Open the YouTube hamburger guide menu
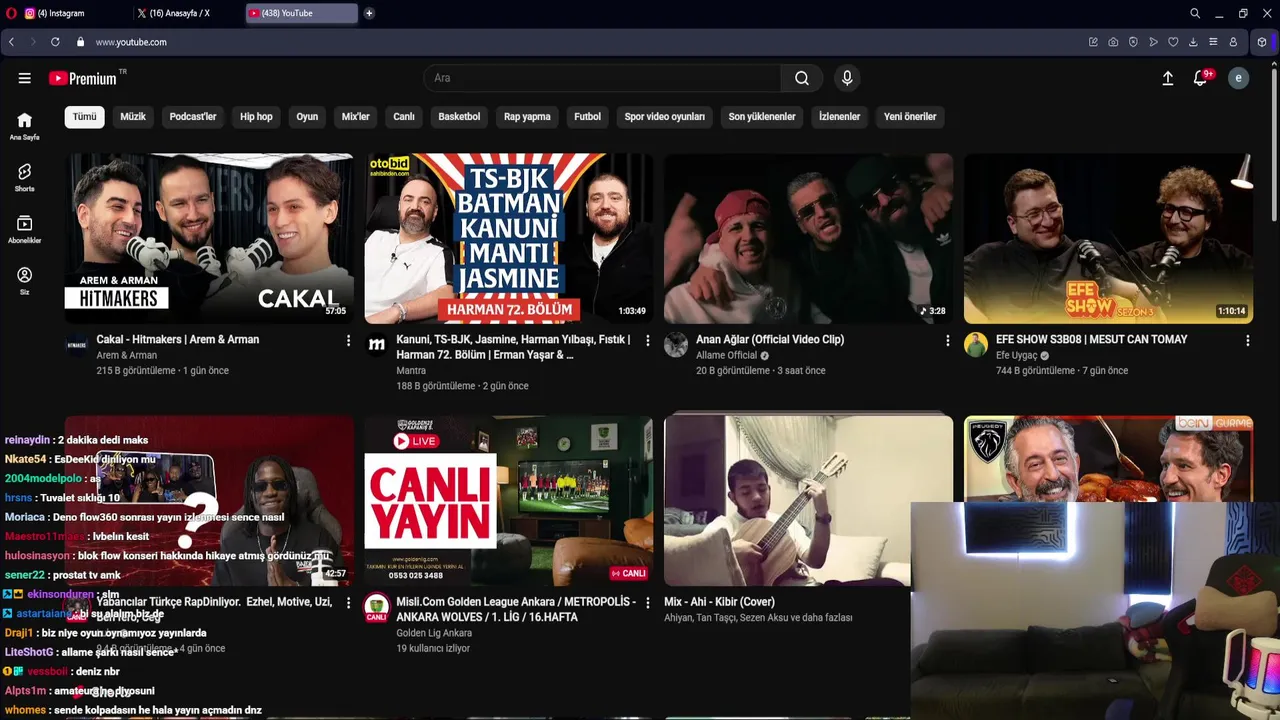This screenshot has height=720, width=1280. pos(24,78)
